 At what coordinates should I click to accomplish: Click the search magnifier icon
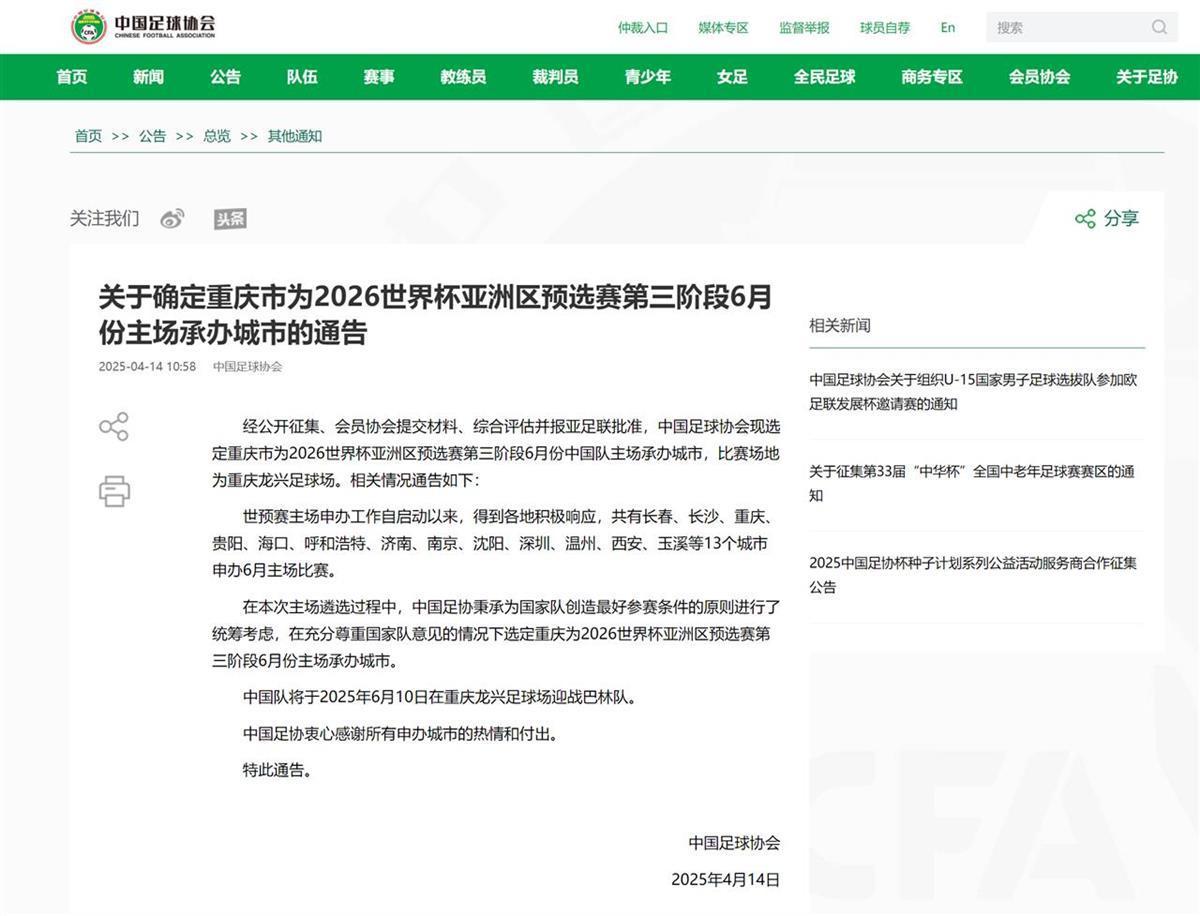tap(1159, 27)
